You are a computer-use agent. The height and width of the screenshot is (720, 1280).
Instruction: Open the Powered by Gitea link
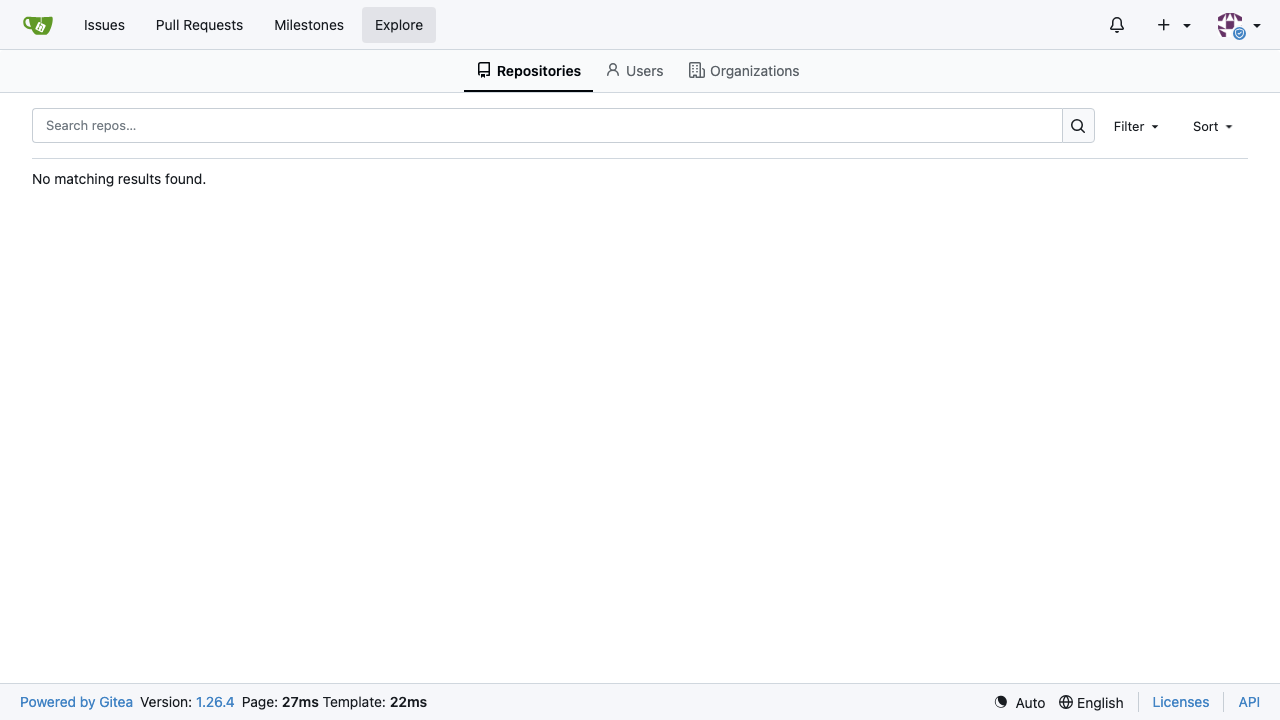tap(76, 702)
